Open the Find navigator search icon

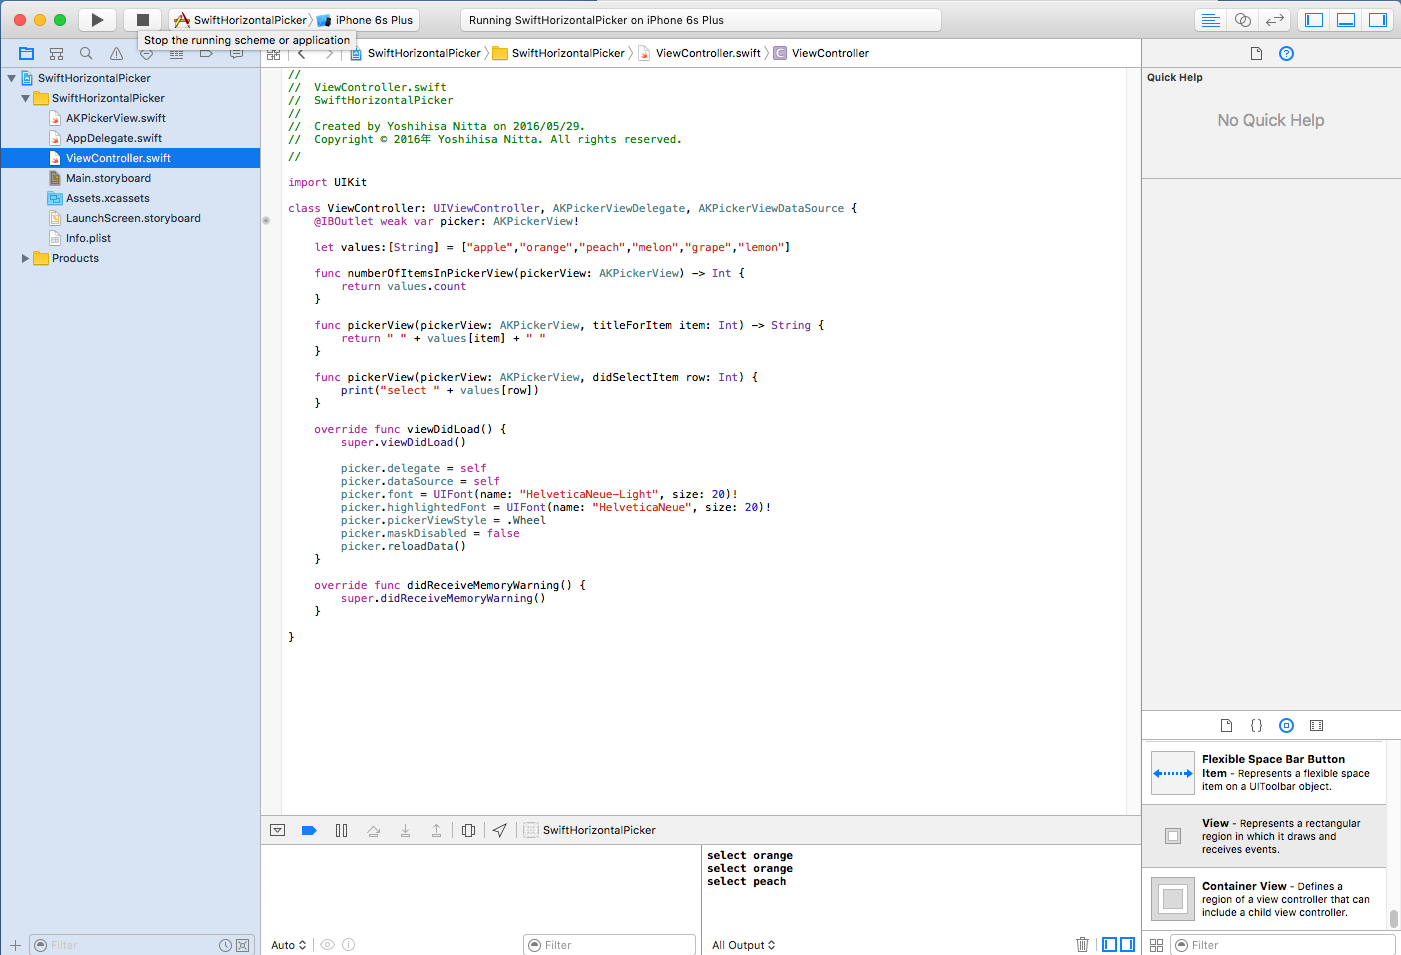tap(86, 53)
